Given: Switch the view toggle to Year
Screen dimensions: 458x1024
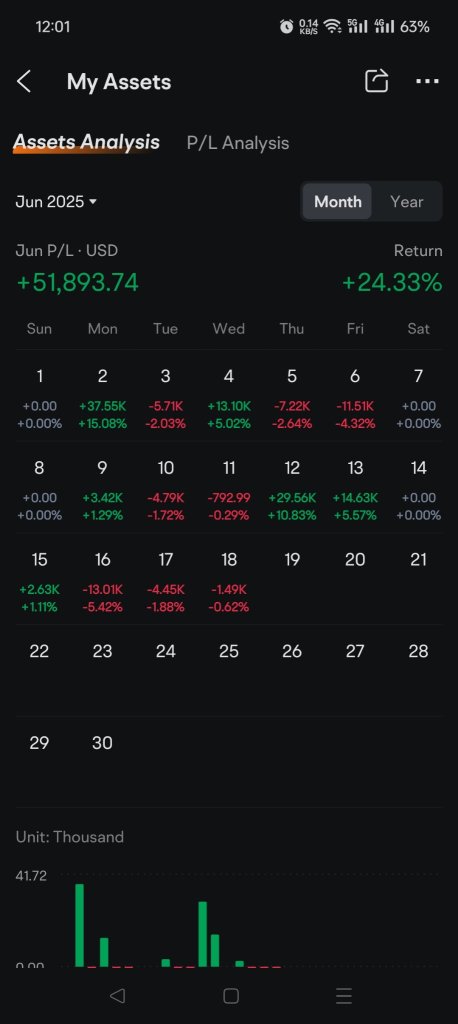Looking at the screenshot, I should pyautogui.click(x=406, y=201).
